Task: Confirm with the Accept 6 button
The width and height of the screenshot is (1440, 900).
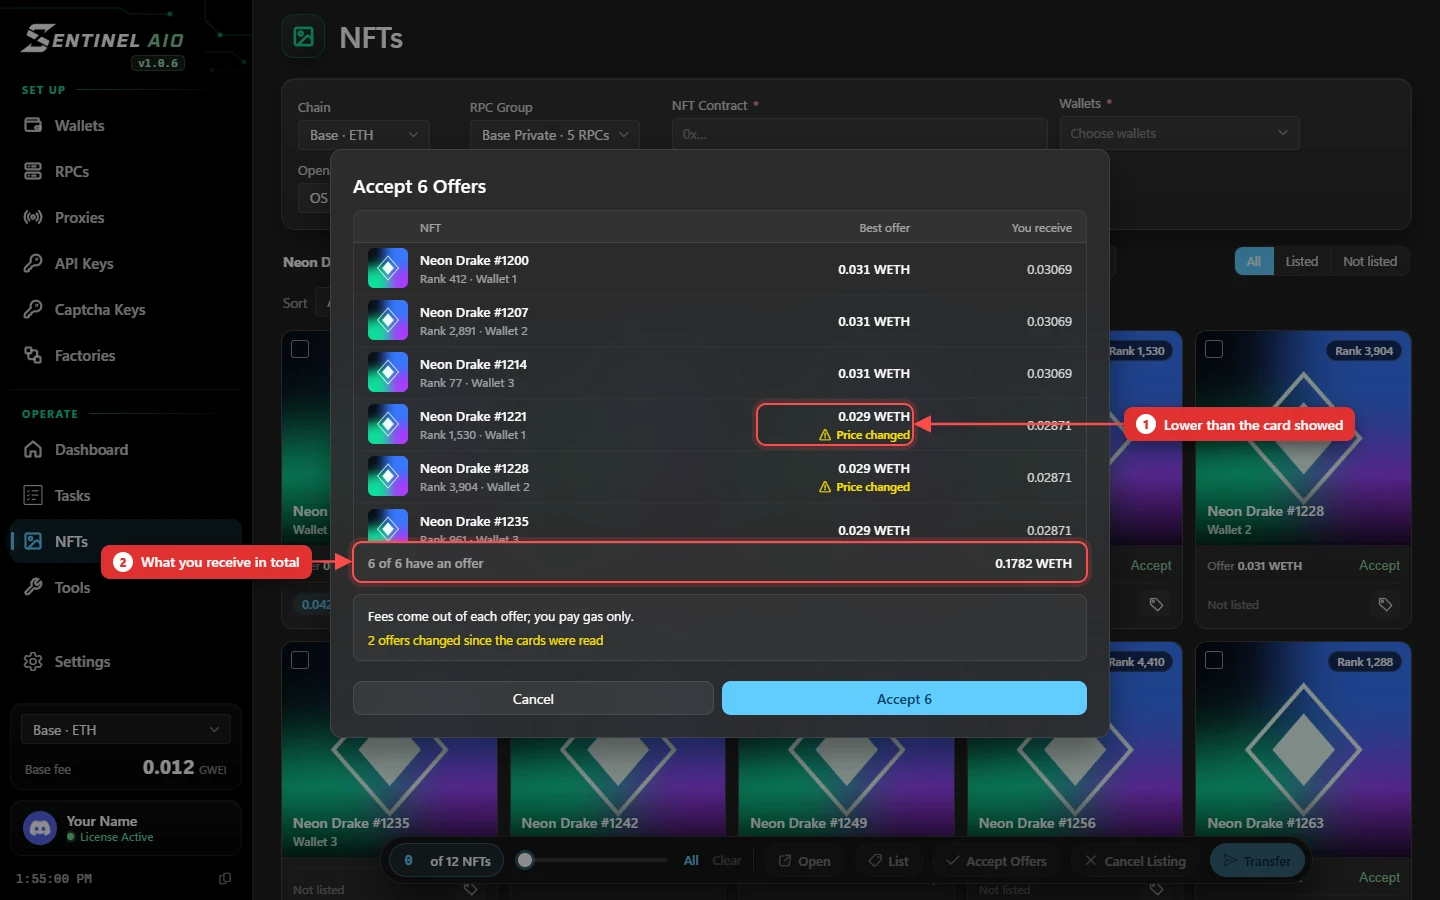Action: point(904,699)
